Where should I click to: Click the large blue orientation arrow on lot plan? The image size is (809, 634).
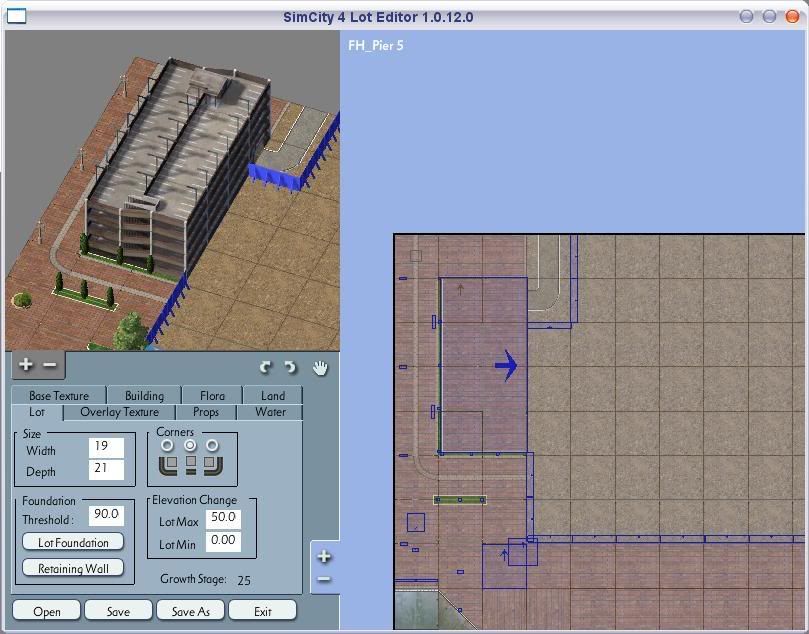[507, 365]
